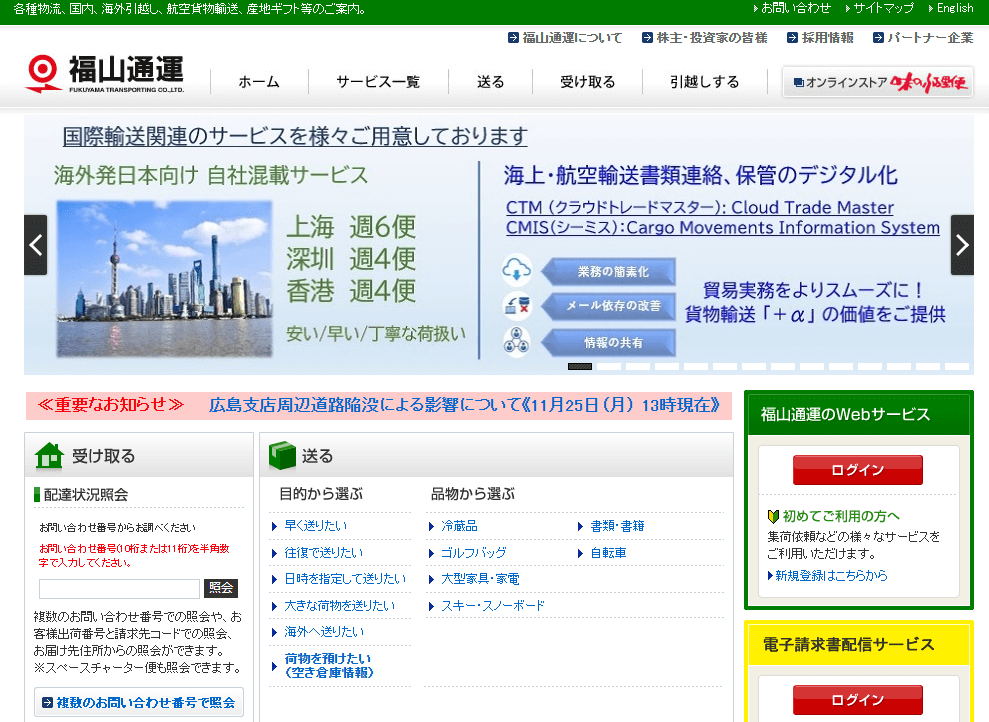Focus the tracking number input field

click(119, 588)
